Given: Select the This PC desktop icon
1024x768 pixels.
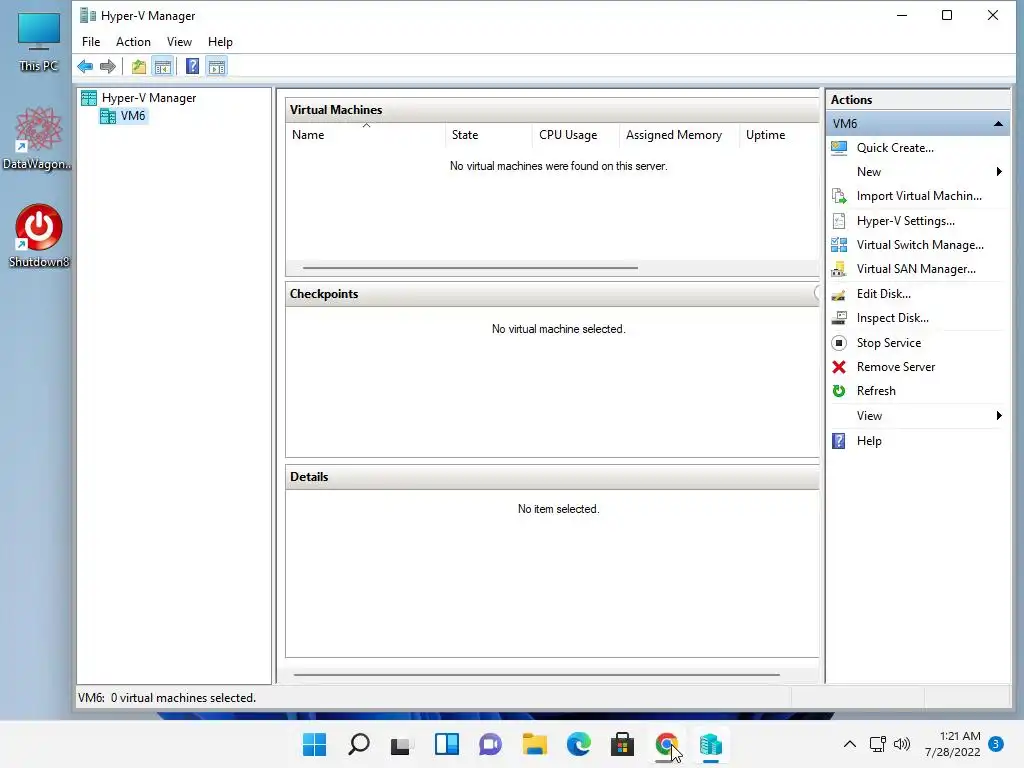Looking at the screenshot, I should pyautogui.click(x=39, y=42).
